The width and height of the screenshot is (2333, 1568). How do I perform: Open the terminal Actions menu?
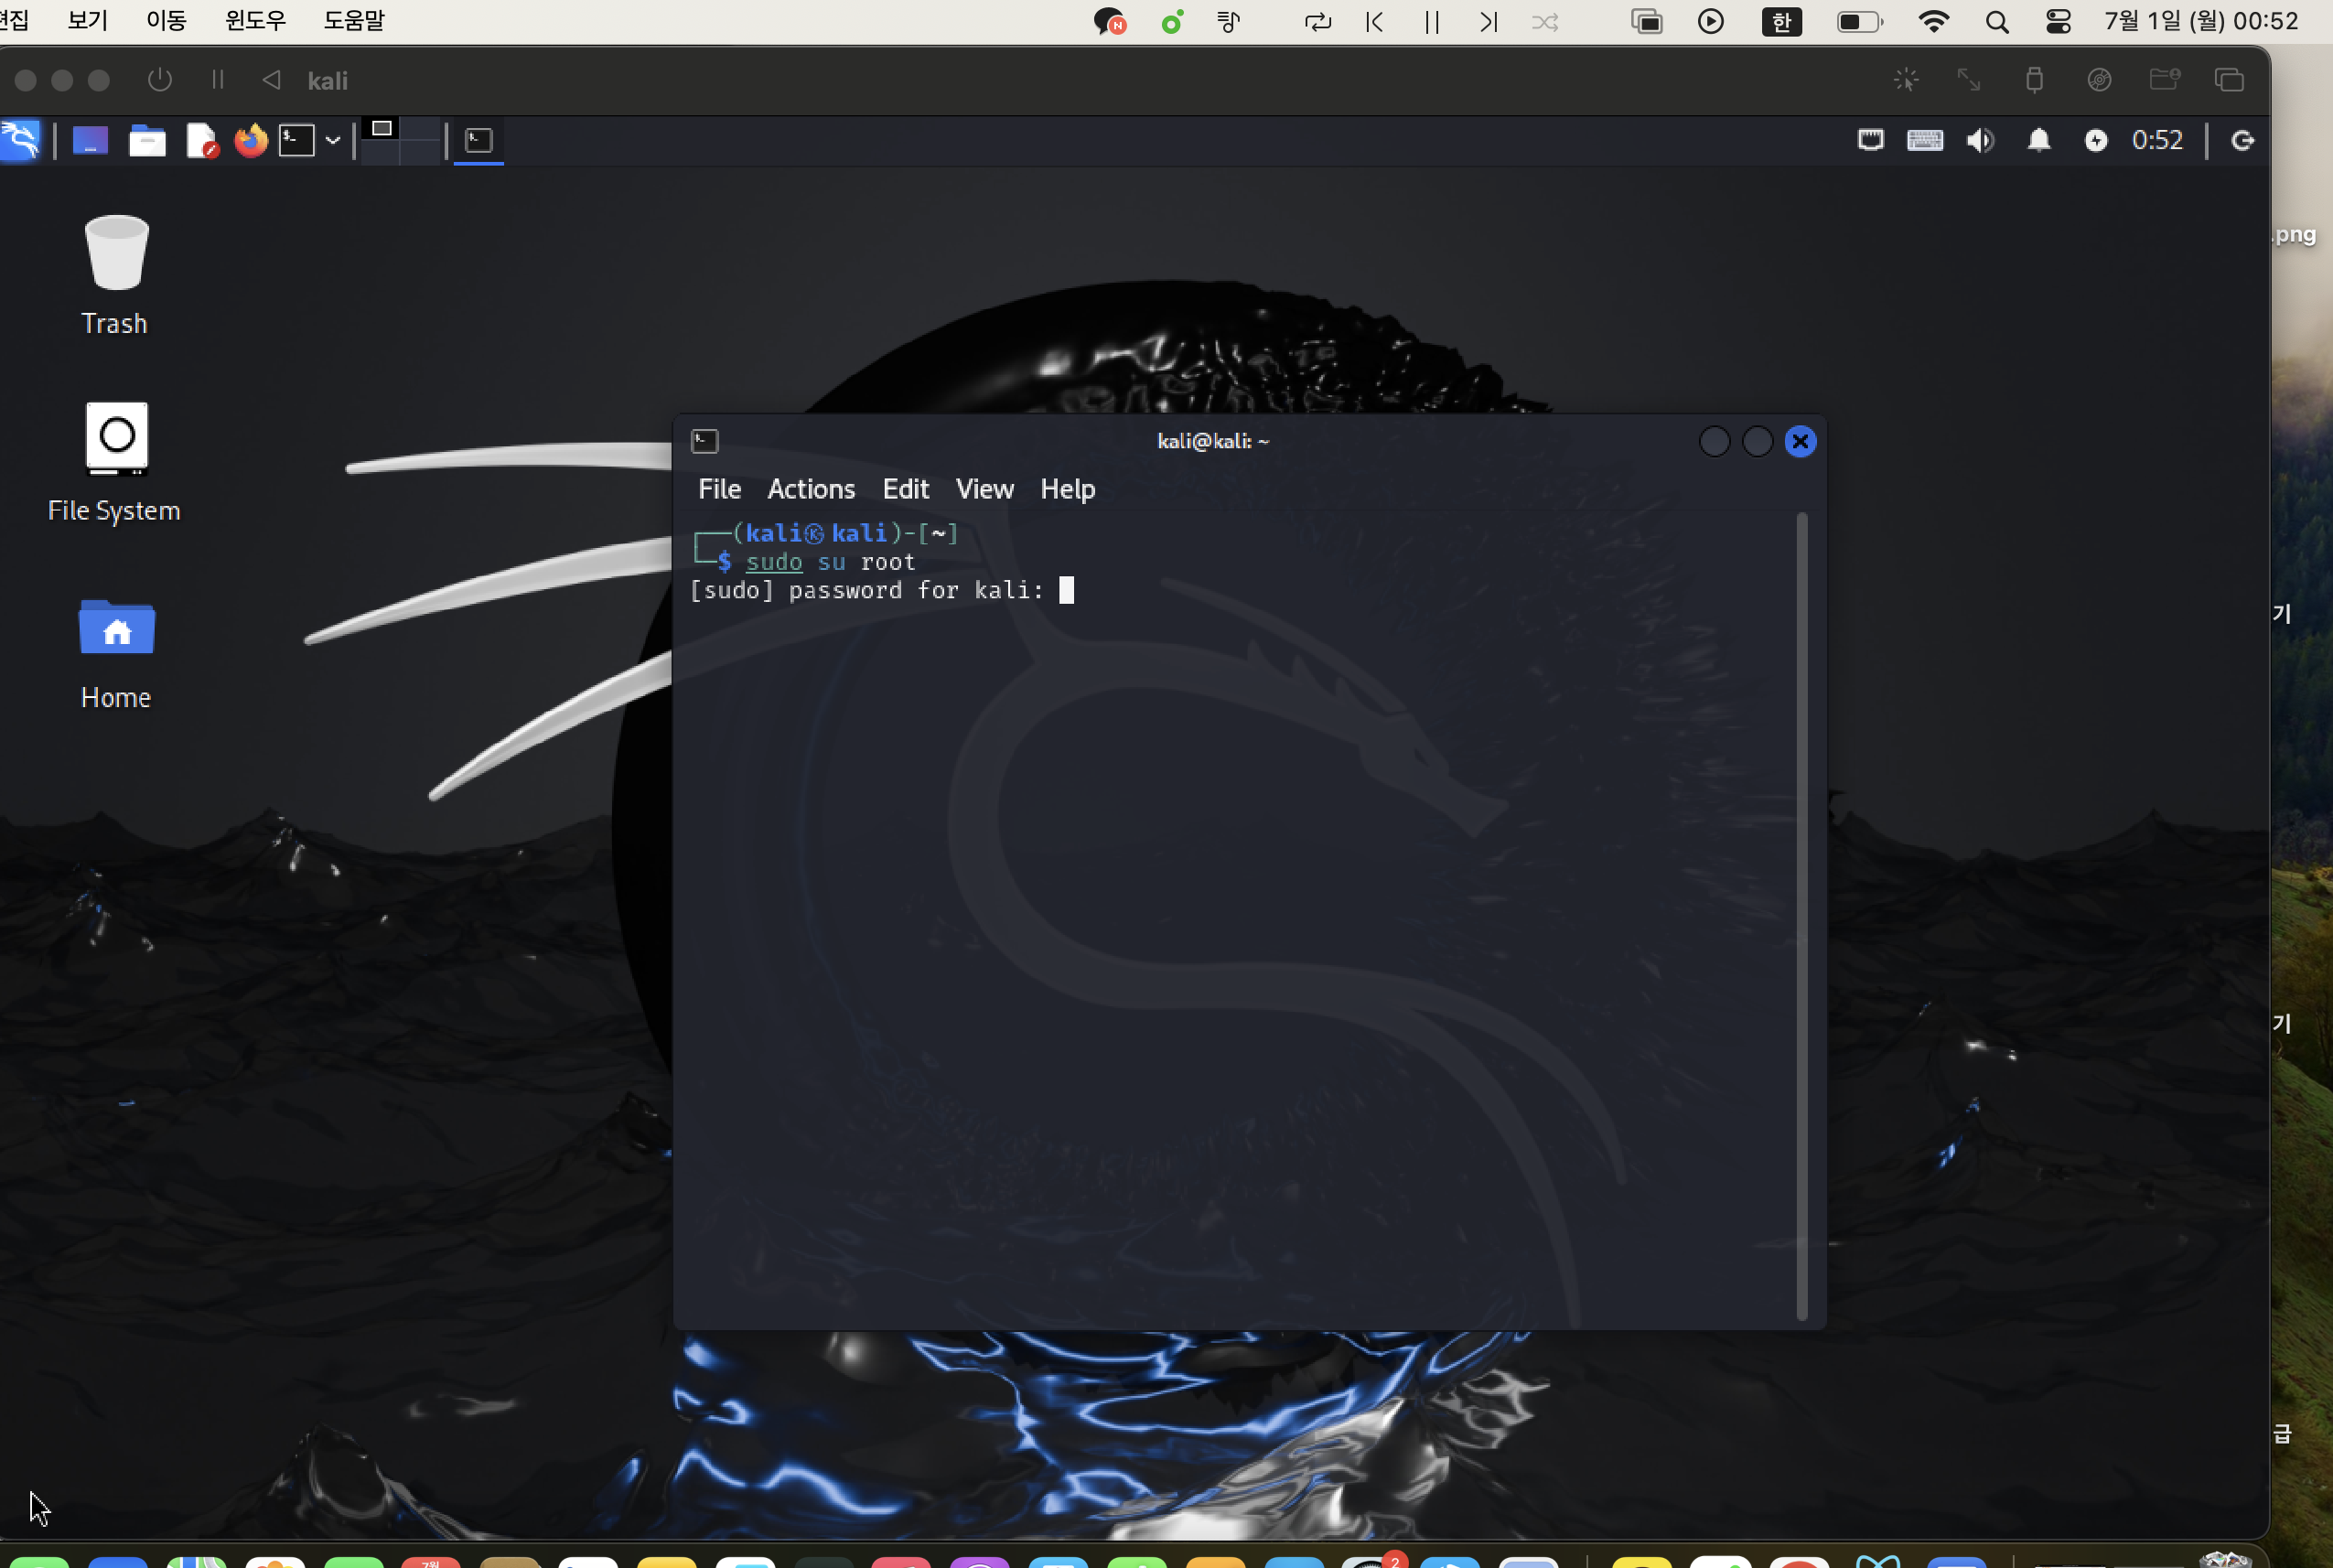[810, 489]
